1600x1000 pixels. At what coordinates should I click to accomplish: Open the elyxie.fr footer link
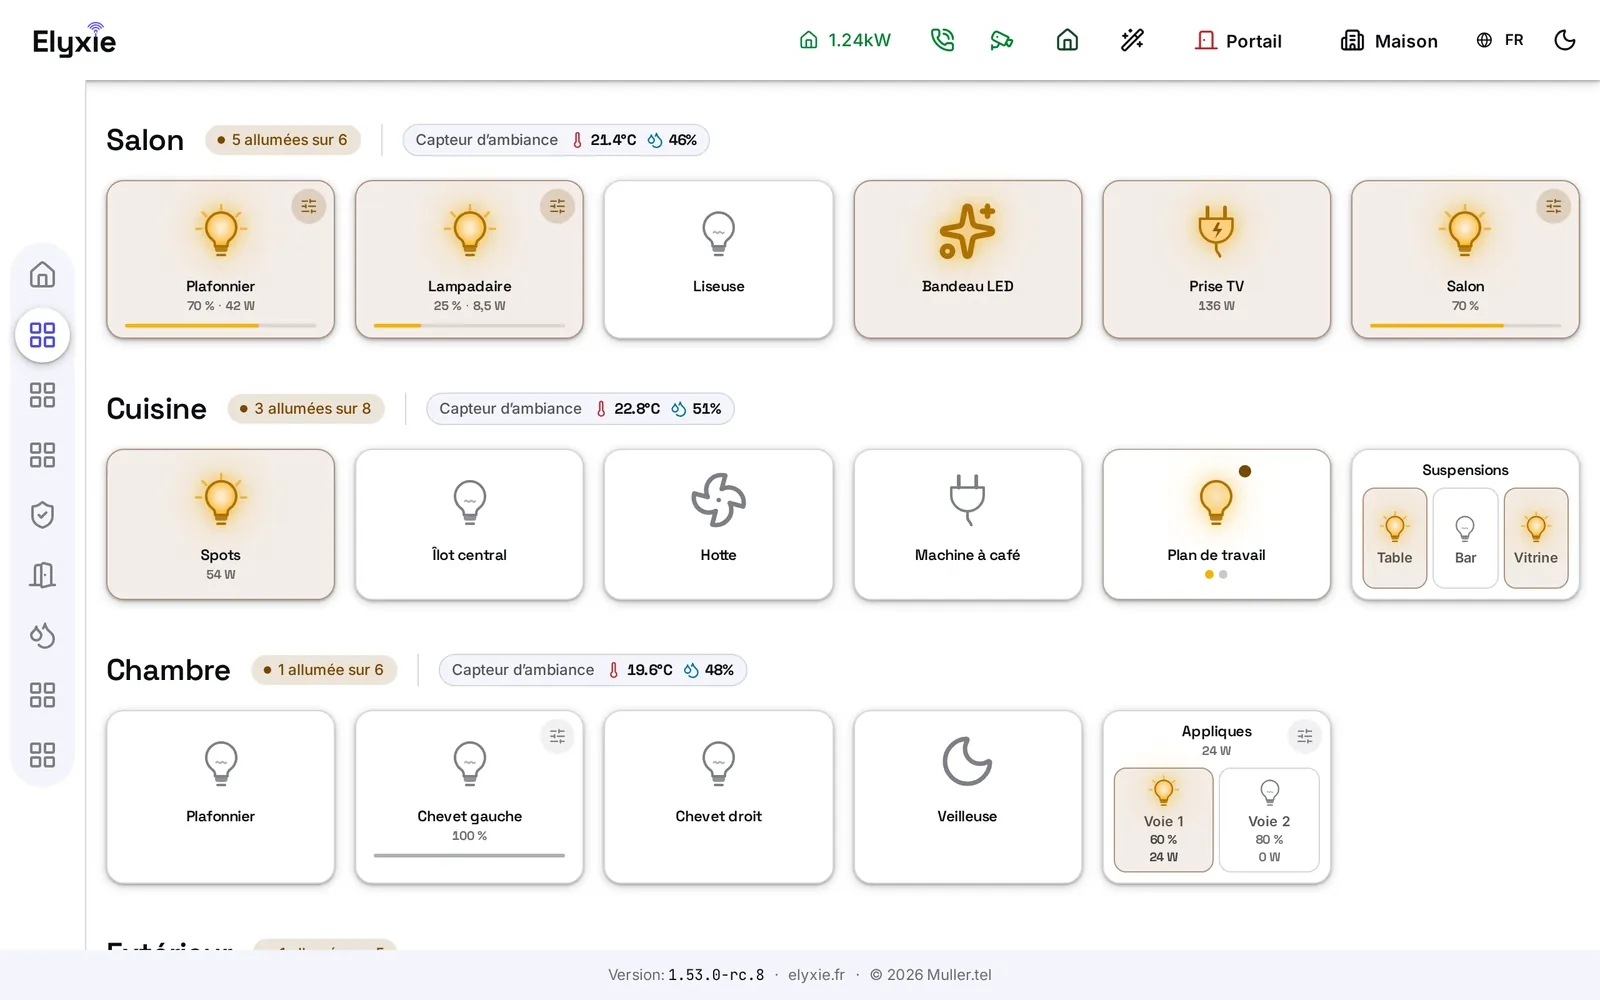tap(816, 975)
